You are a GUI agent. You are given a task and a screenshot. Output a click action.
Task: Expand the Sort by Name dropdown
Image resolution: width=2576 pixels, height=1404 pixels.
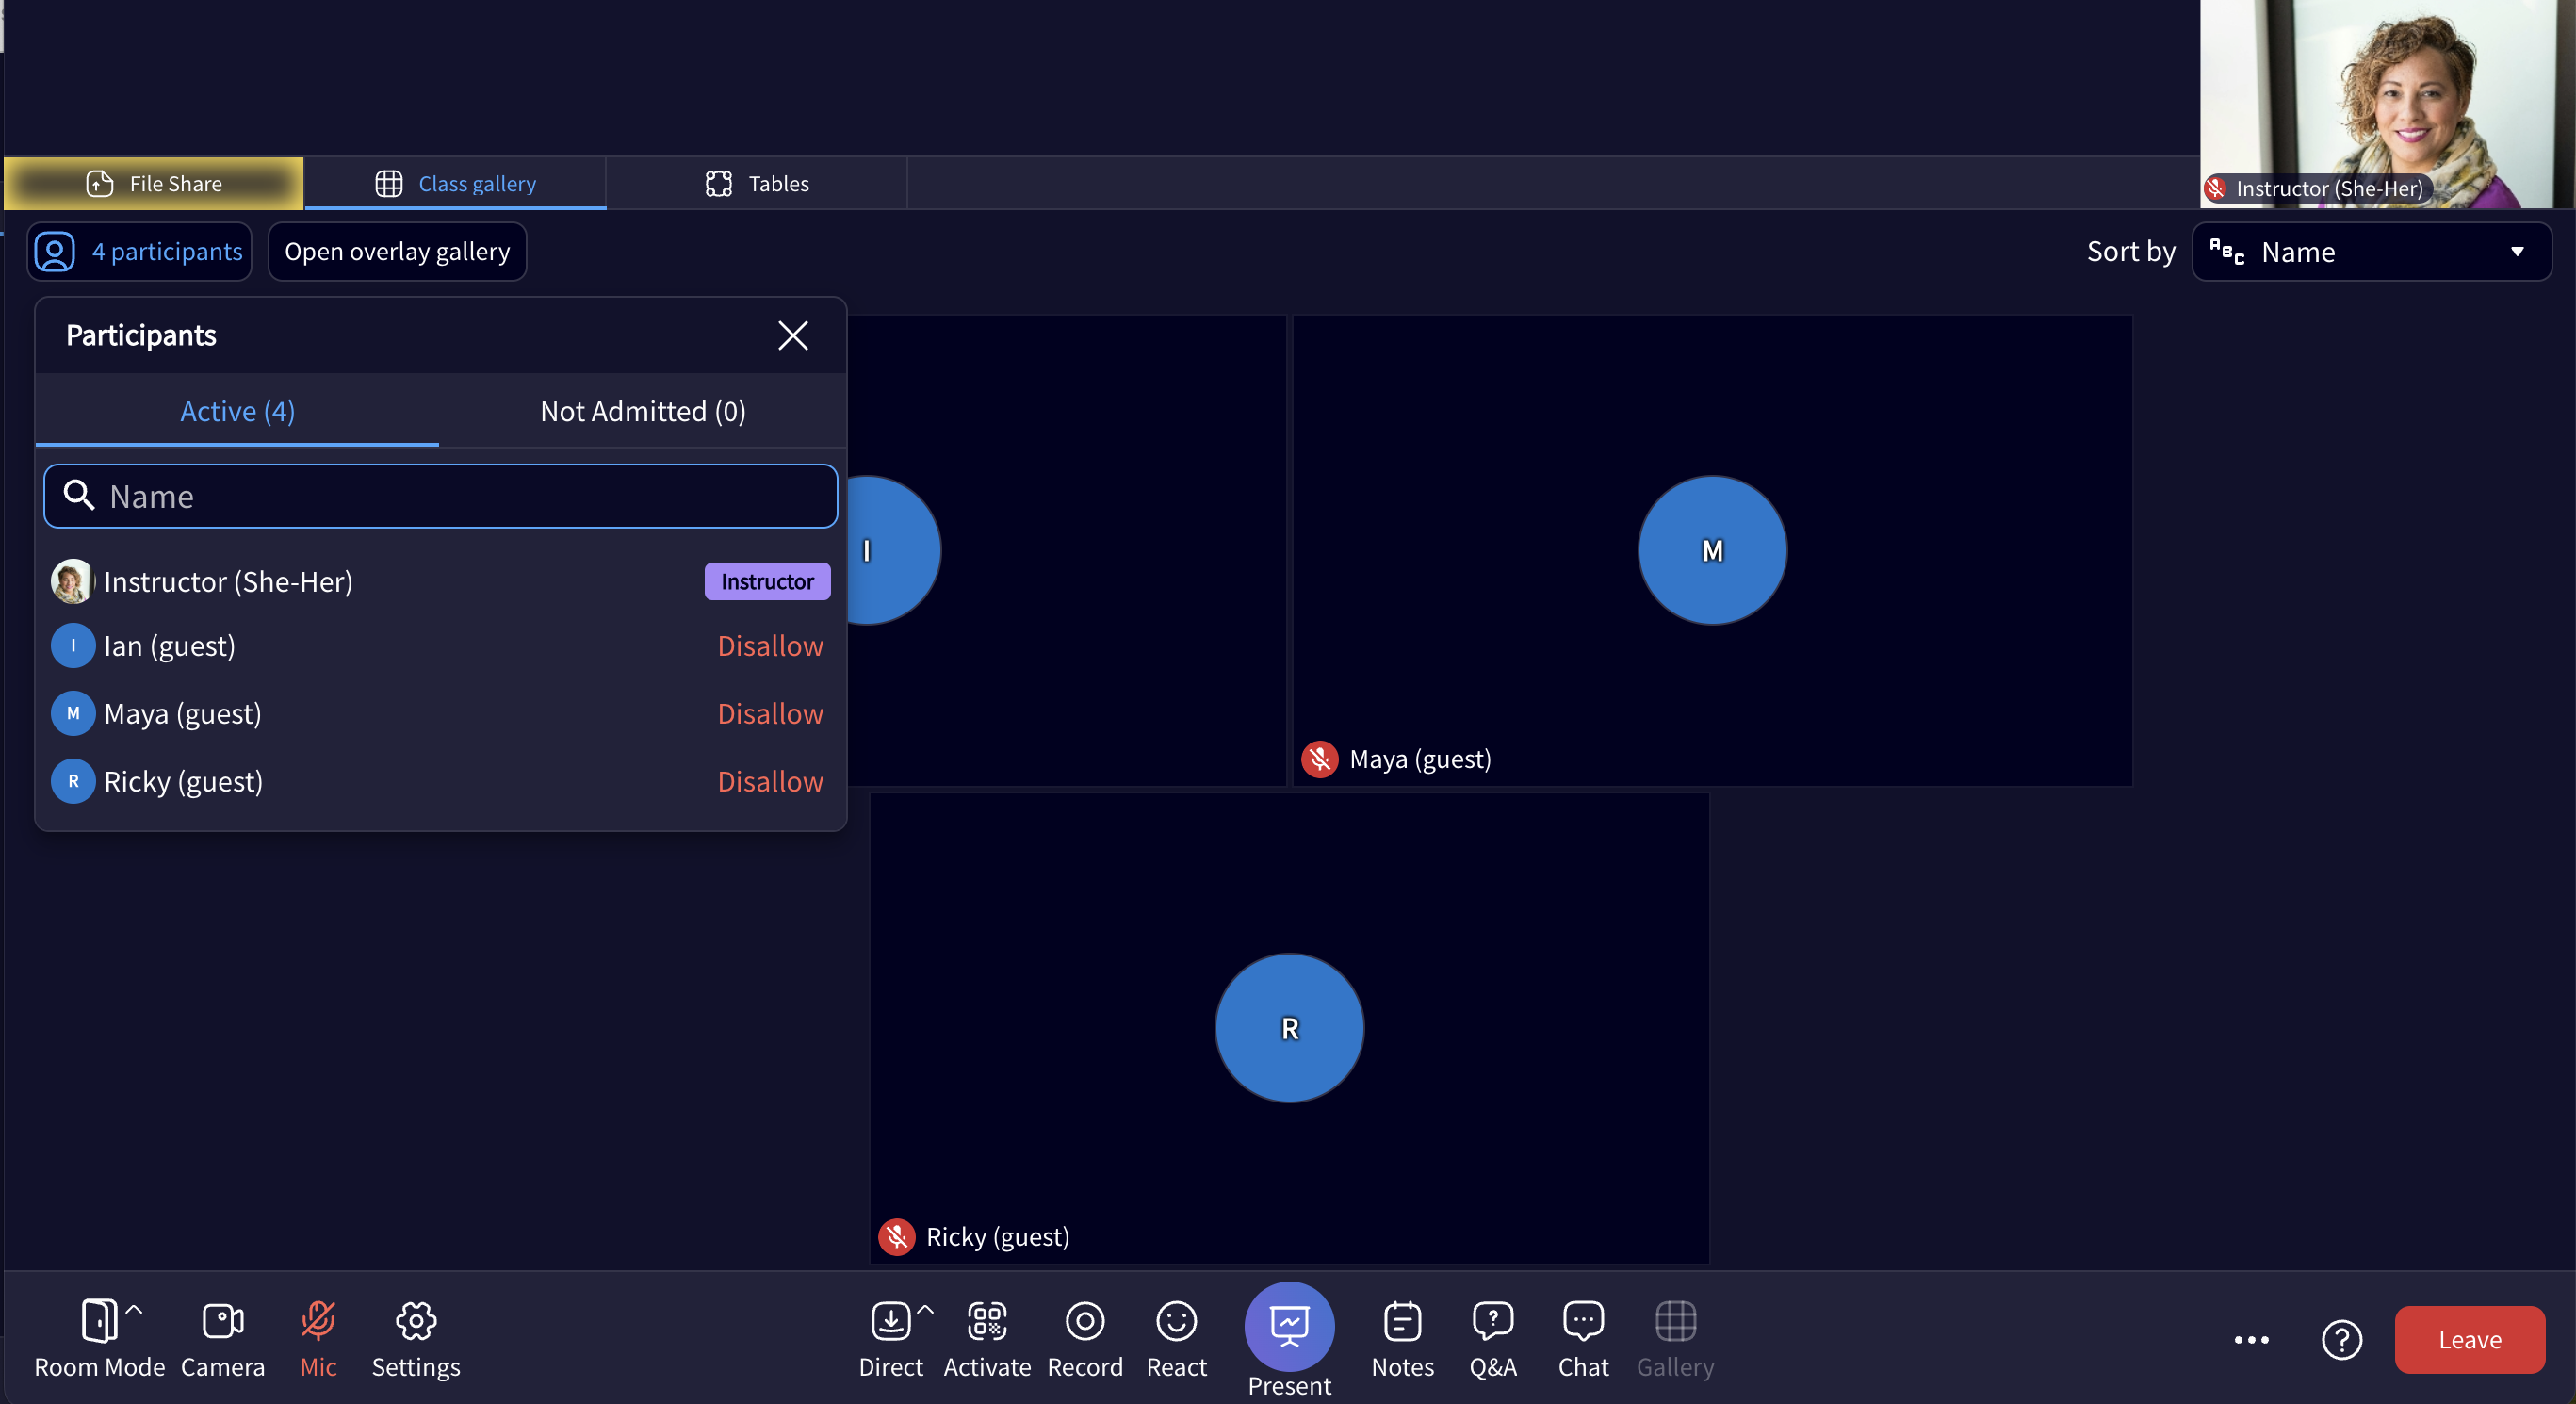[x=2371, y=252]
